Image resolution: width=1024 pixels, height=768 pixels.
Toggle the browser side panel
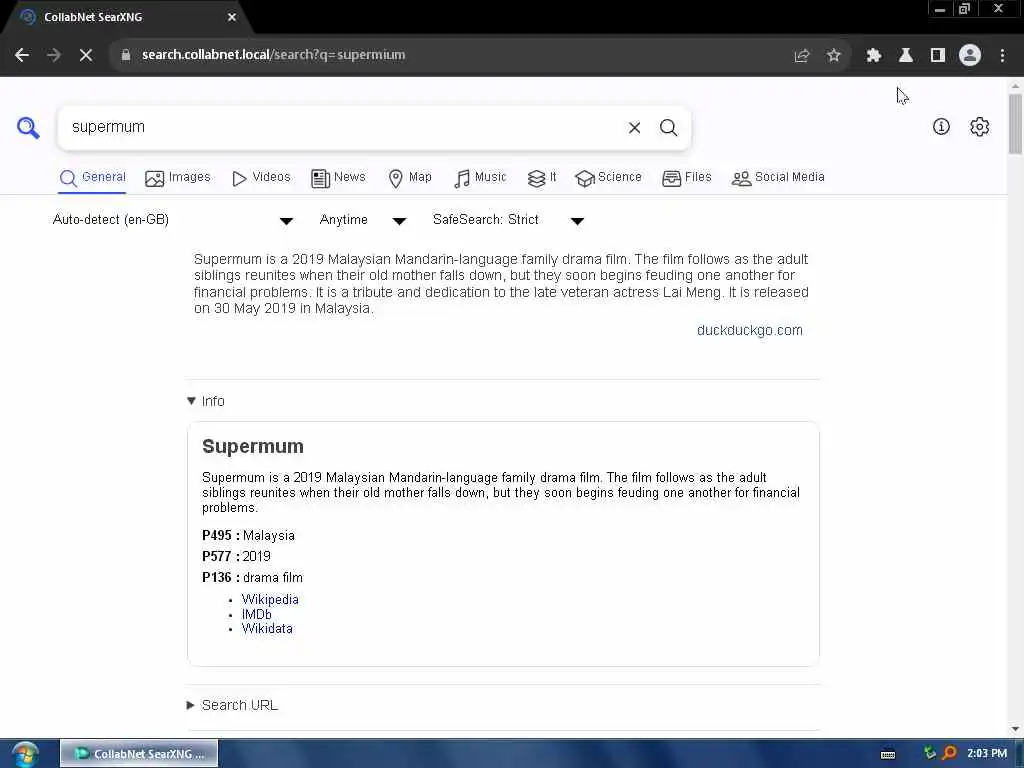coord(937,56)
